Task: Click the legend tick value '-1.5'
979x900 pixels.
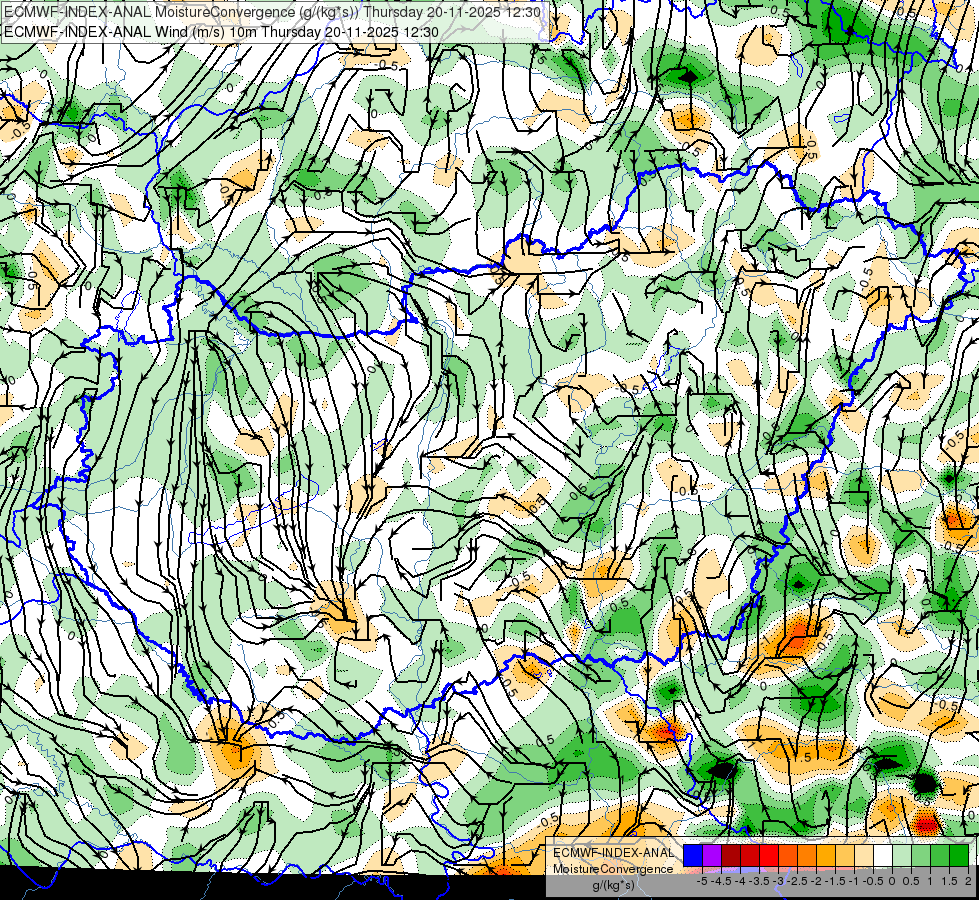Action: pyautogui.click(x=835, y=881)
